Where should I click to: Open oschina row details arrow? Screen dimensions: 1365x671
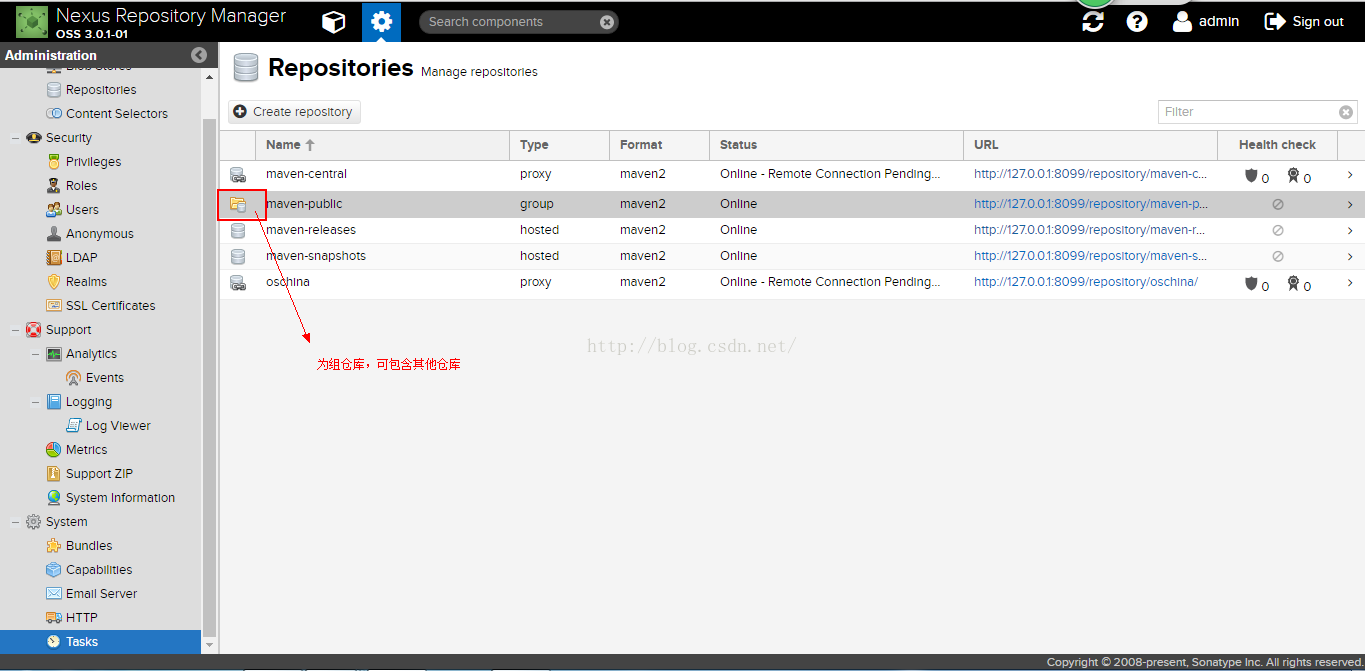pos(1350,283)
